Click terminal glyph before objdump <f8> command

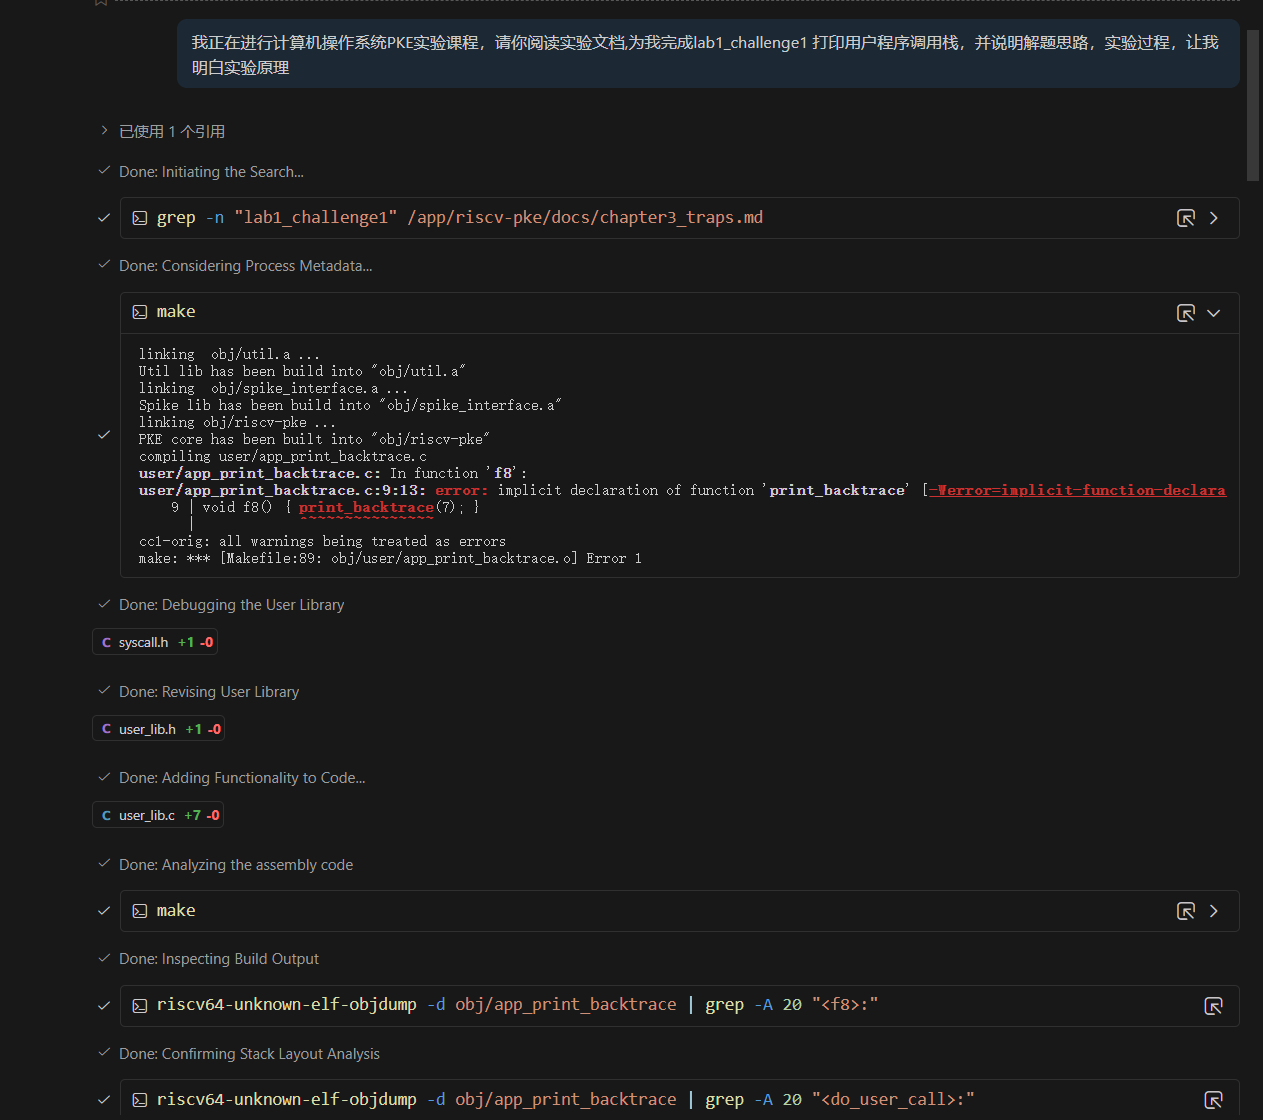140,1005
